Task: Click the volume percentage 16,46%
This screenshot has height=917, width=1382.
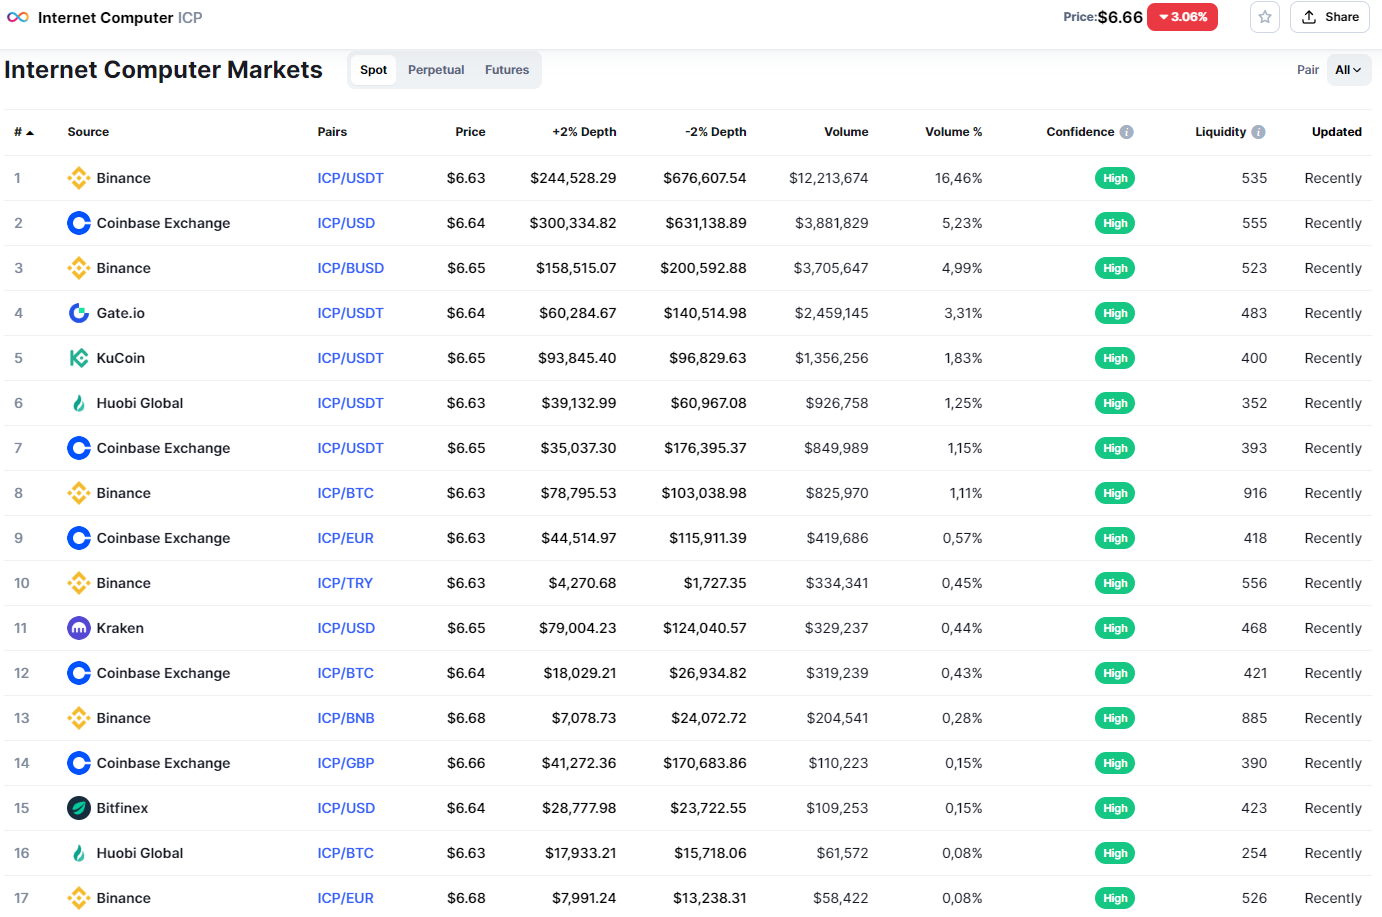Action: [x=959, y=178]
